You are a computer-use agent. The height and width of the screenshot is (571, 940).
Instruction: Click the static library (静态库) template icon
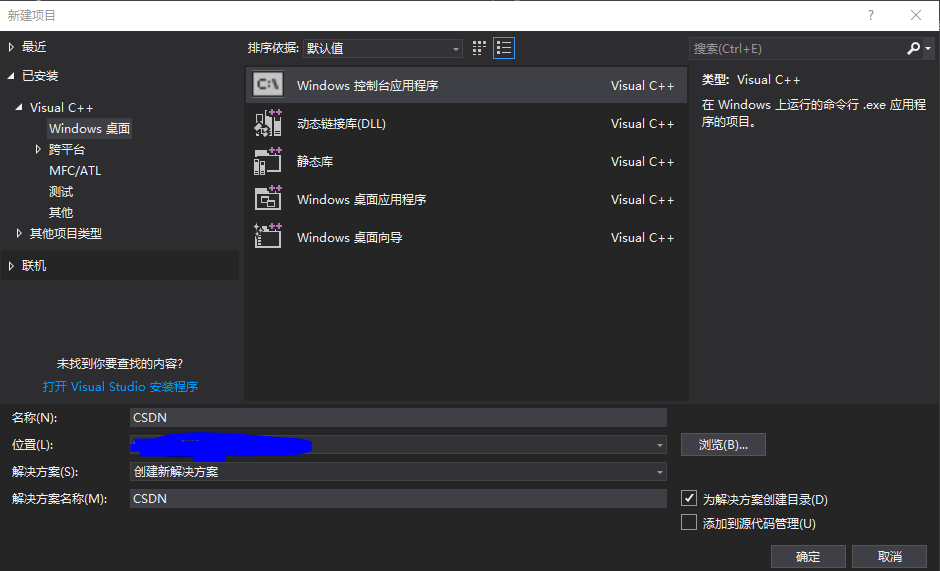pyautogui.click(x=268, y=161)
